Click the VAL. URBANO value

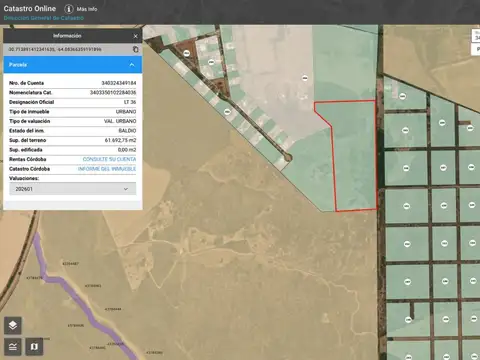tap(120, 121)
